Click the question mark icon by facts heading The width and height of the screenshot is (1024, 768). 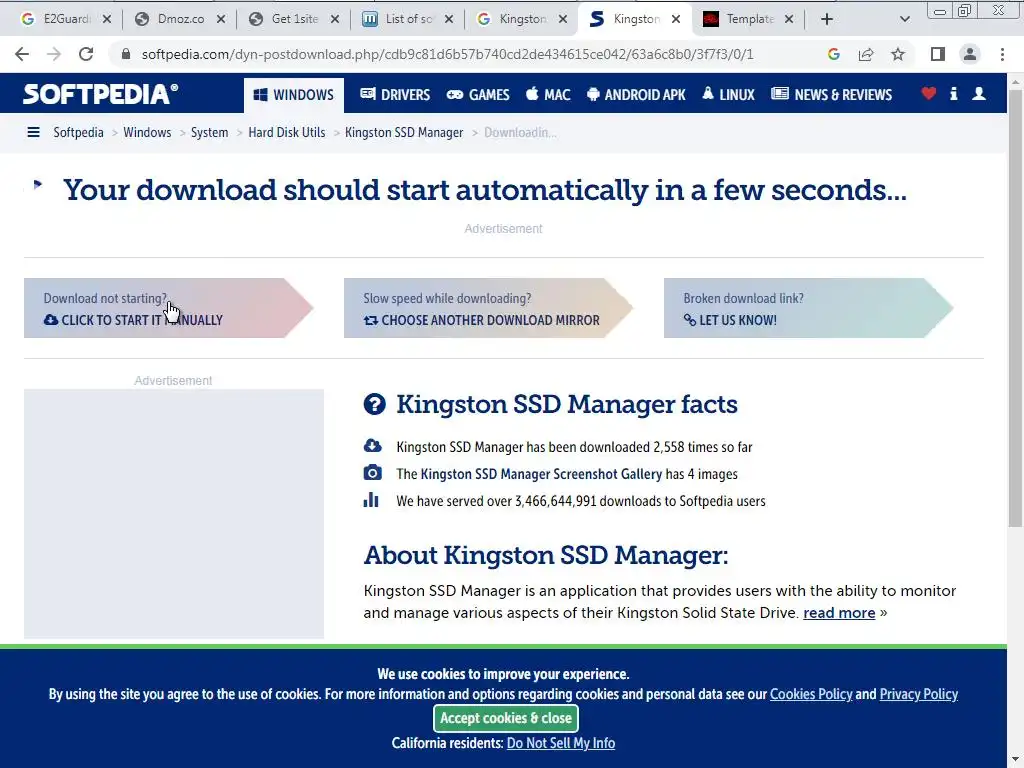click(374, 404)
